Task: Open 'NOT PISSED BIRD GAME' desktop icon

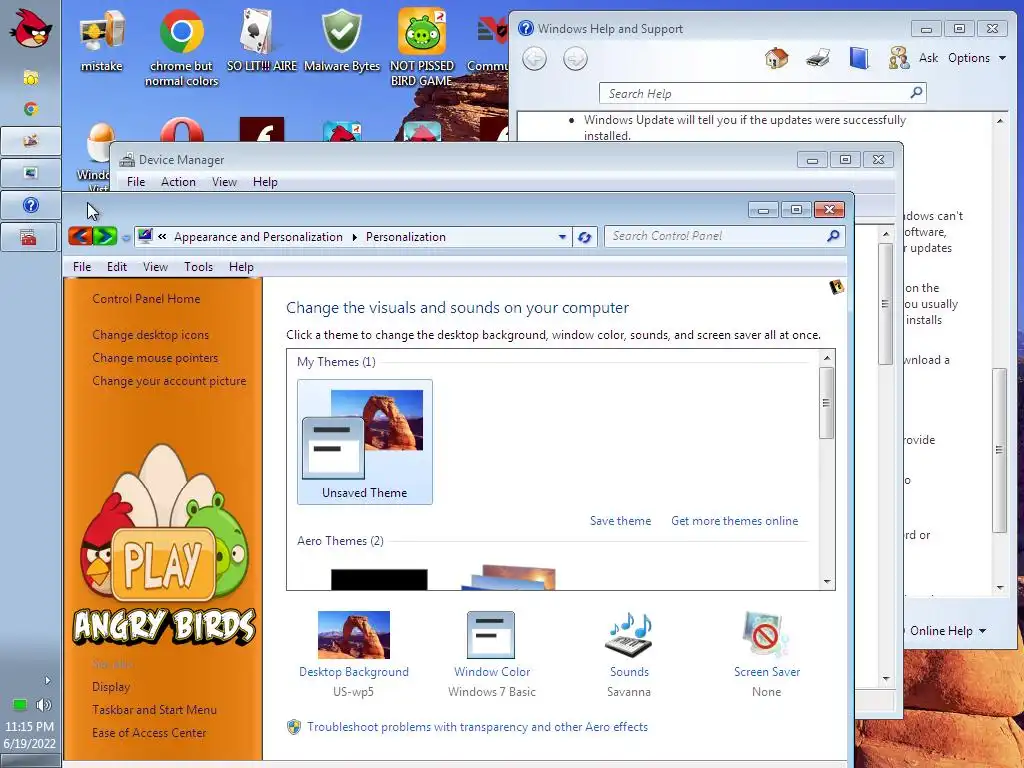Action: [422, 48]
